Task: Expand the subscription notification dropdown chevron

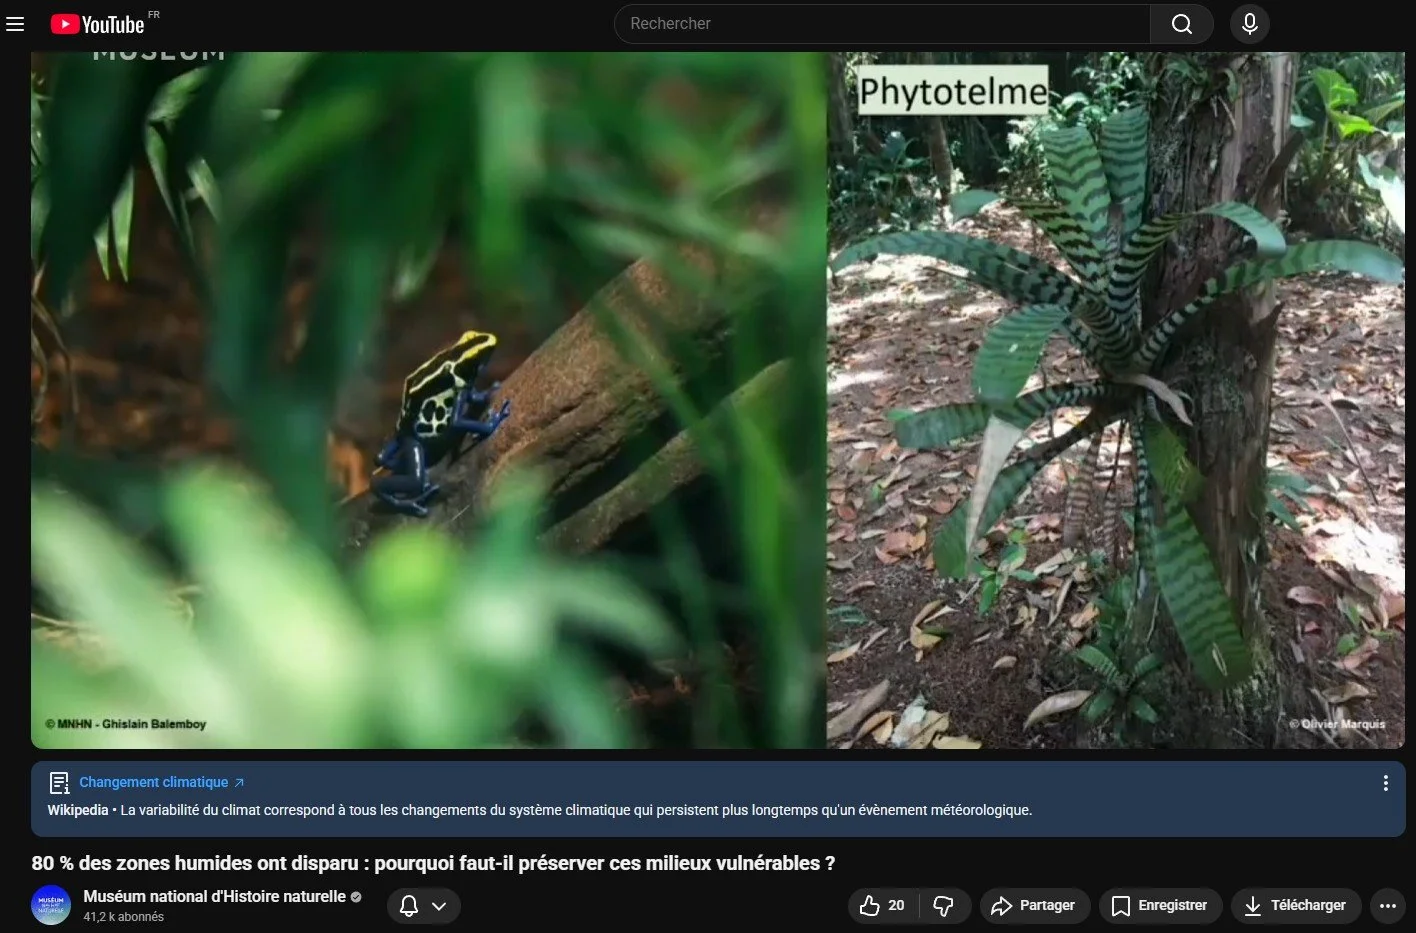Action: [x=439, y=906]
